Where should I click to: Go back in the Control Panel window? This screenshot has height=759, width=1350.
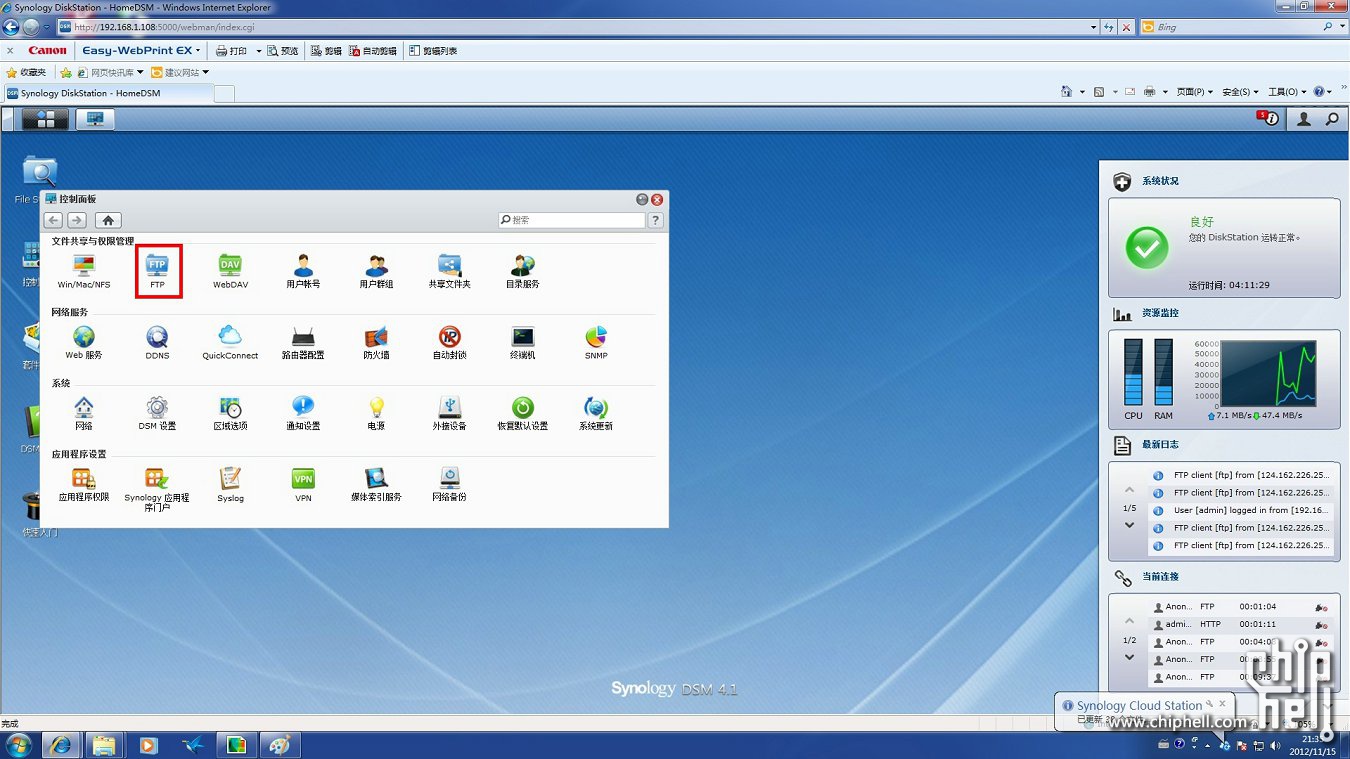(x=53, y=220)
